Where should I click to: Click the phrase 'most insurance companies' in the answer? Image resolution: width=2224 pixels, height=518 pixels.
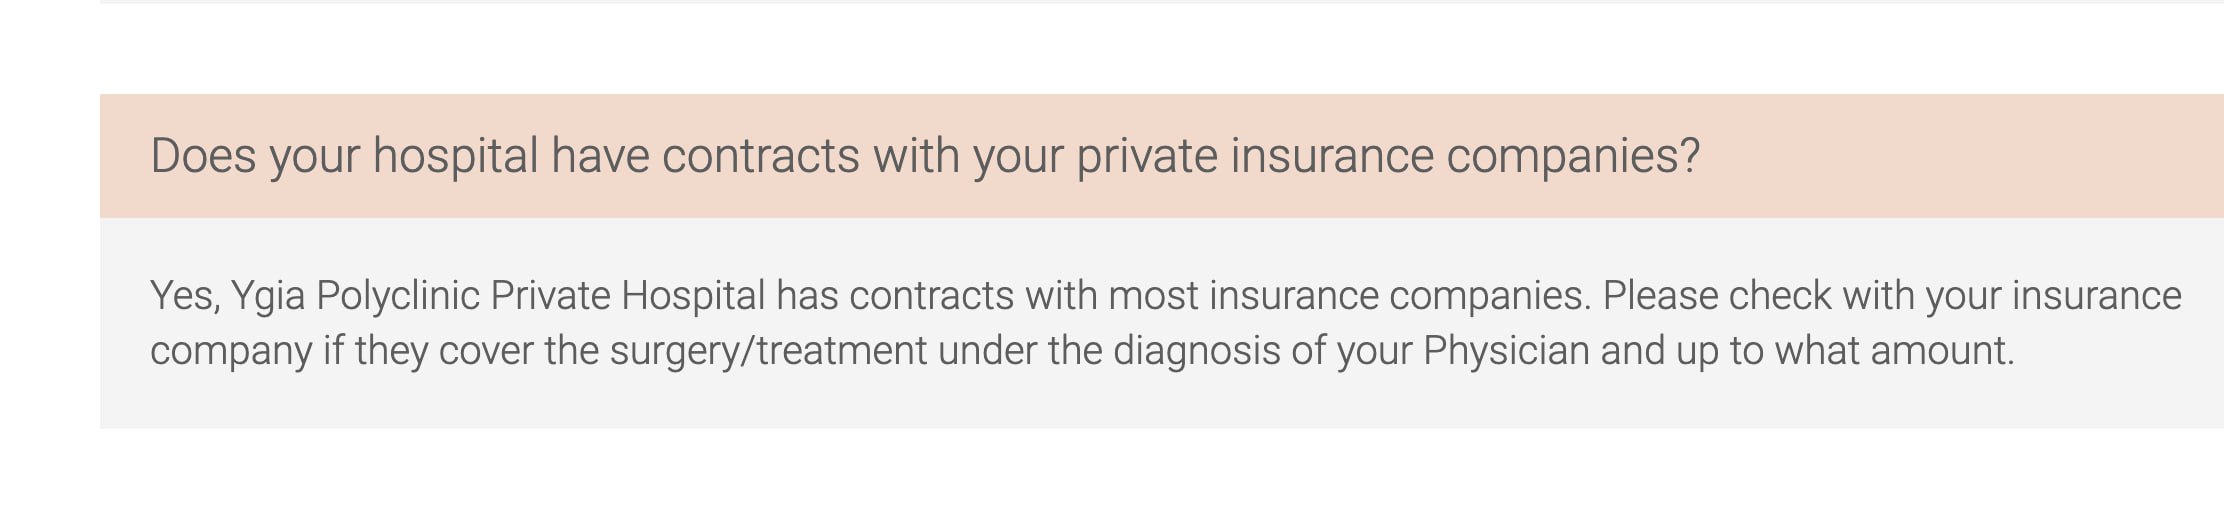(x=1347, y=296)
